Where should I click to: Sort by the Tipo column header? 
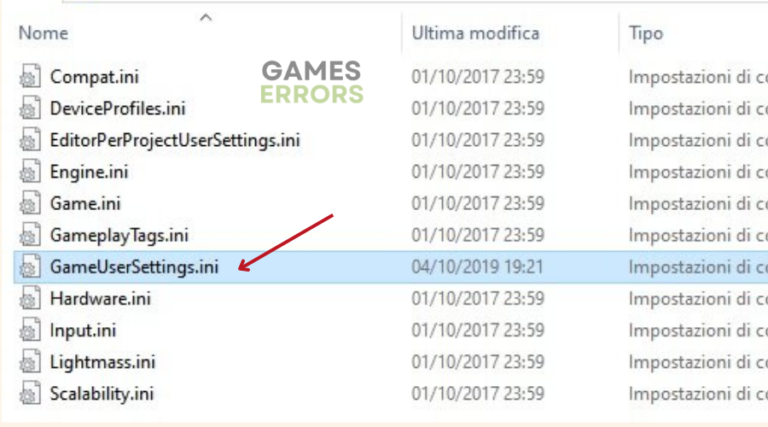tap(646, 33)
